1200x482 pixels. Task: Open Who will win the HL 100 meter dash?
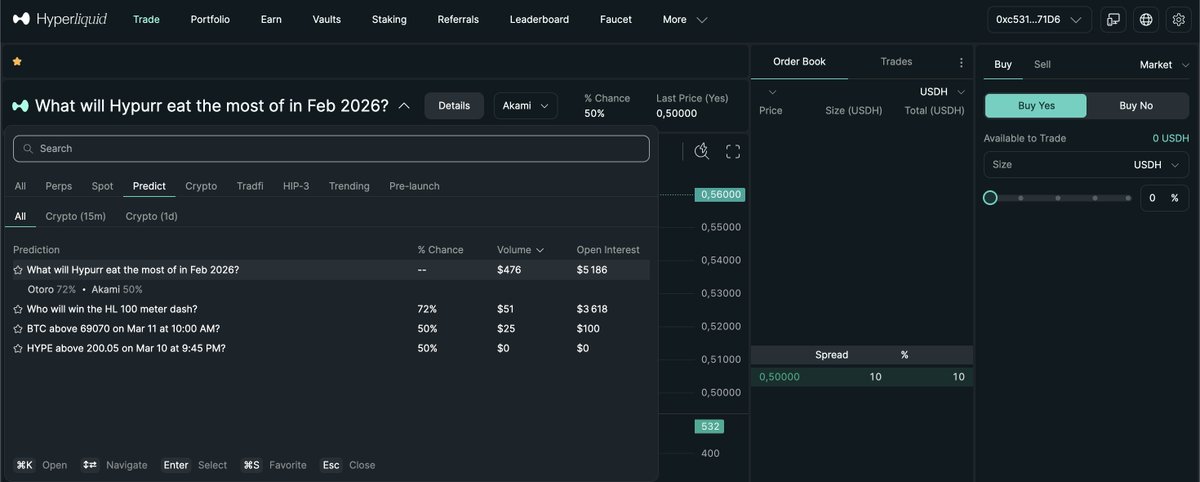pyautogui.click(x=112, y=309)
